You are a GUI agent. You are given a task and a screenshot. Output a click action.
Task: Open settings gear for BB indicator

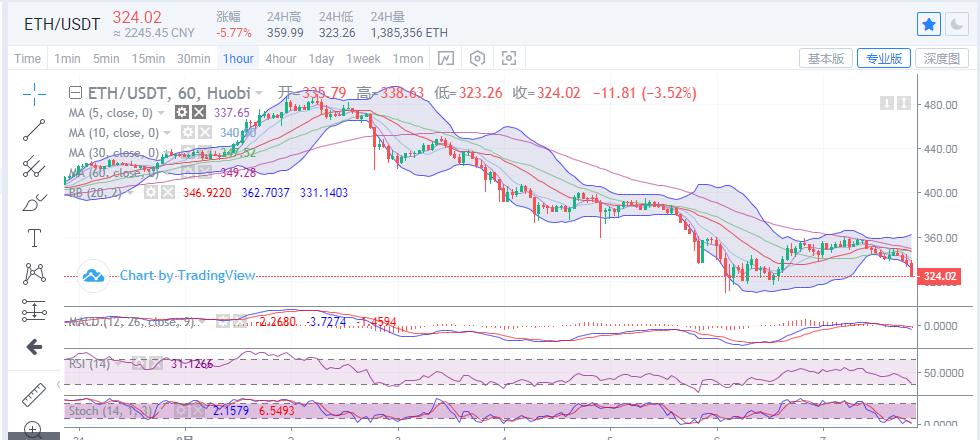pos(151,192)
